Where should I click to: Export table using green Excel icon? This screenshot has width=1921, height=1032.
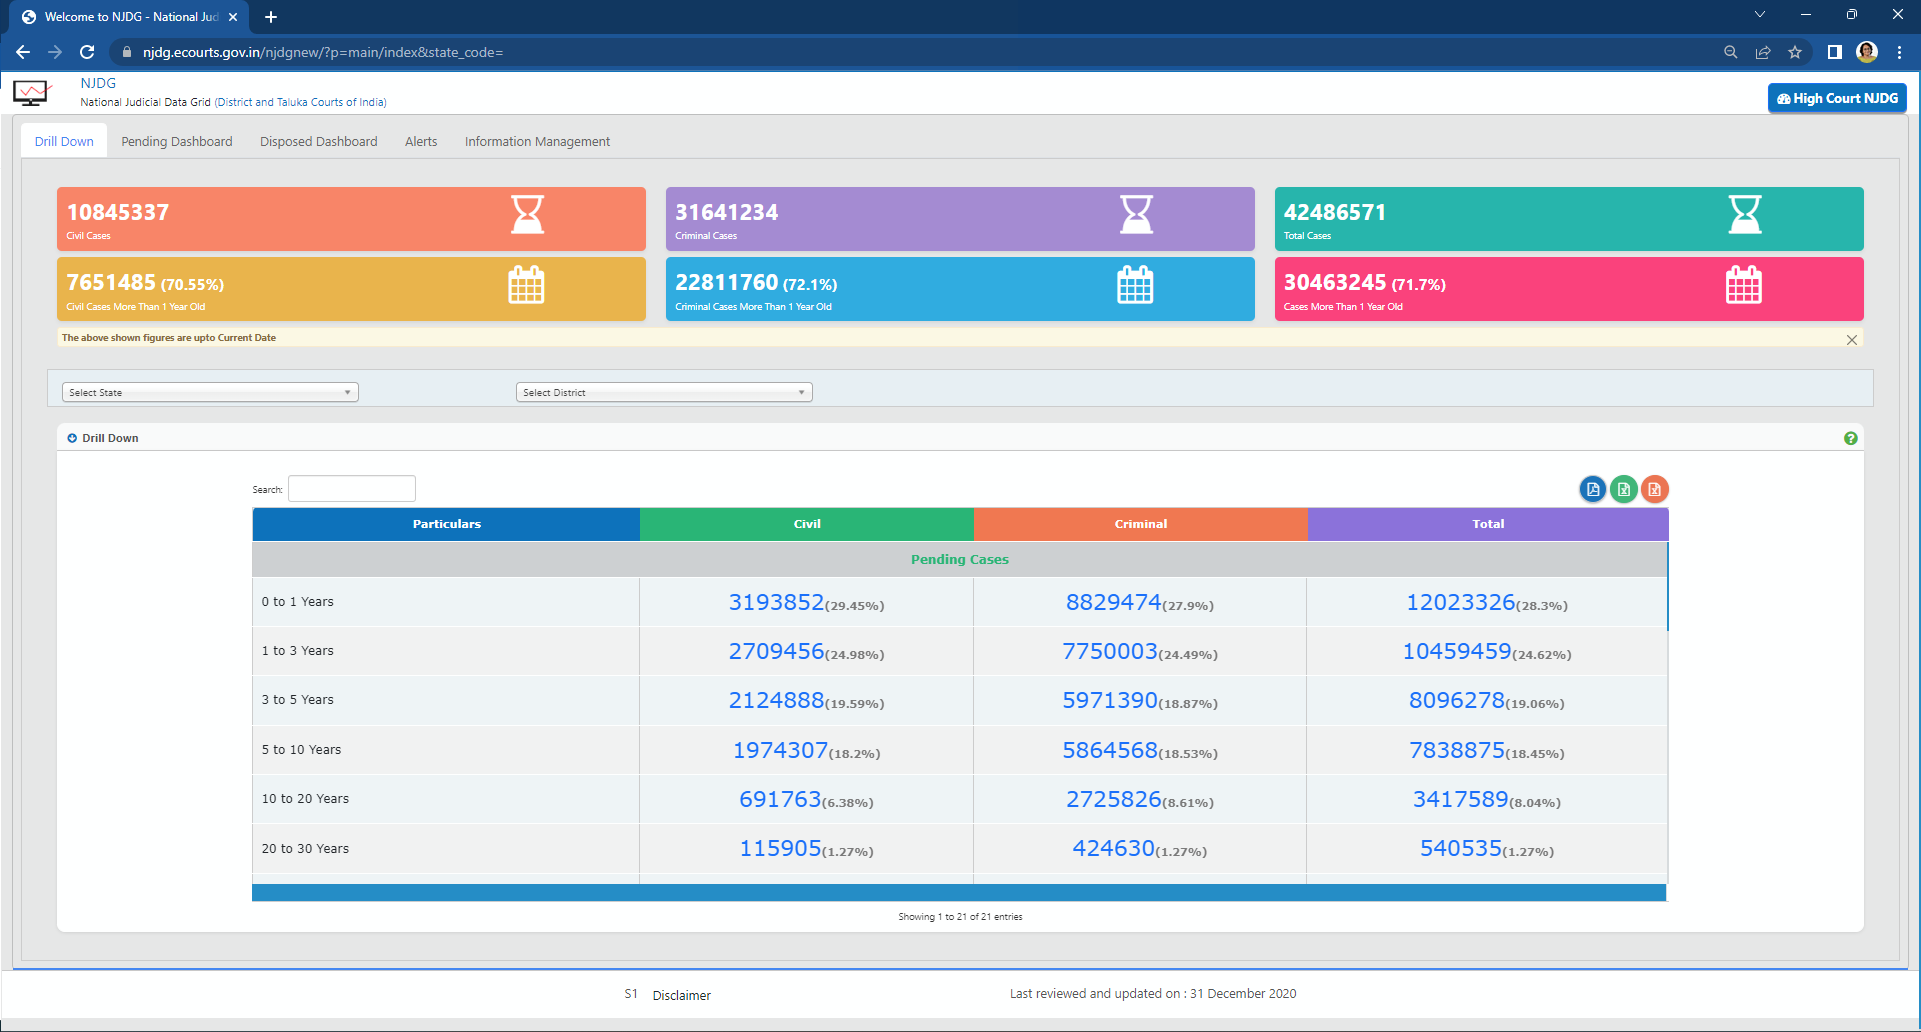point(1623,489)
